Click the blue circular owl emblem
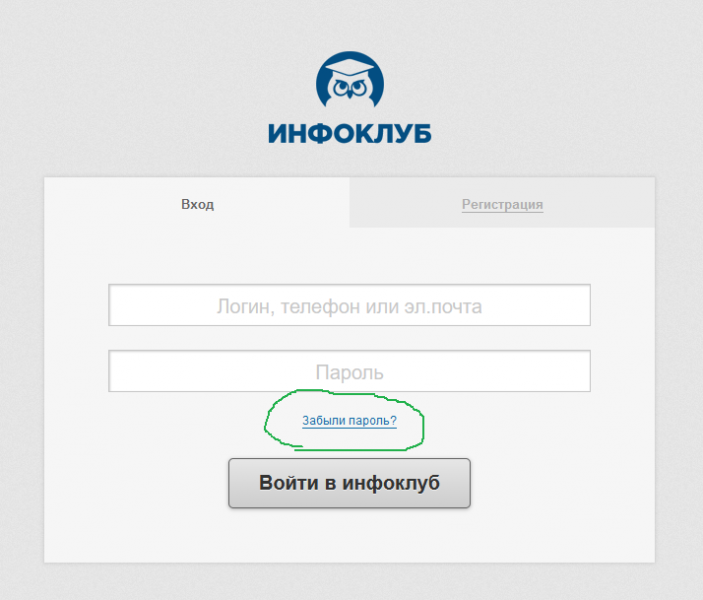This screenshot has height=600, width=703. [350, 80]
